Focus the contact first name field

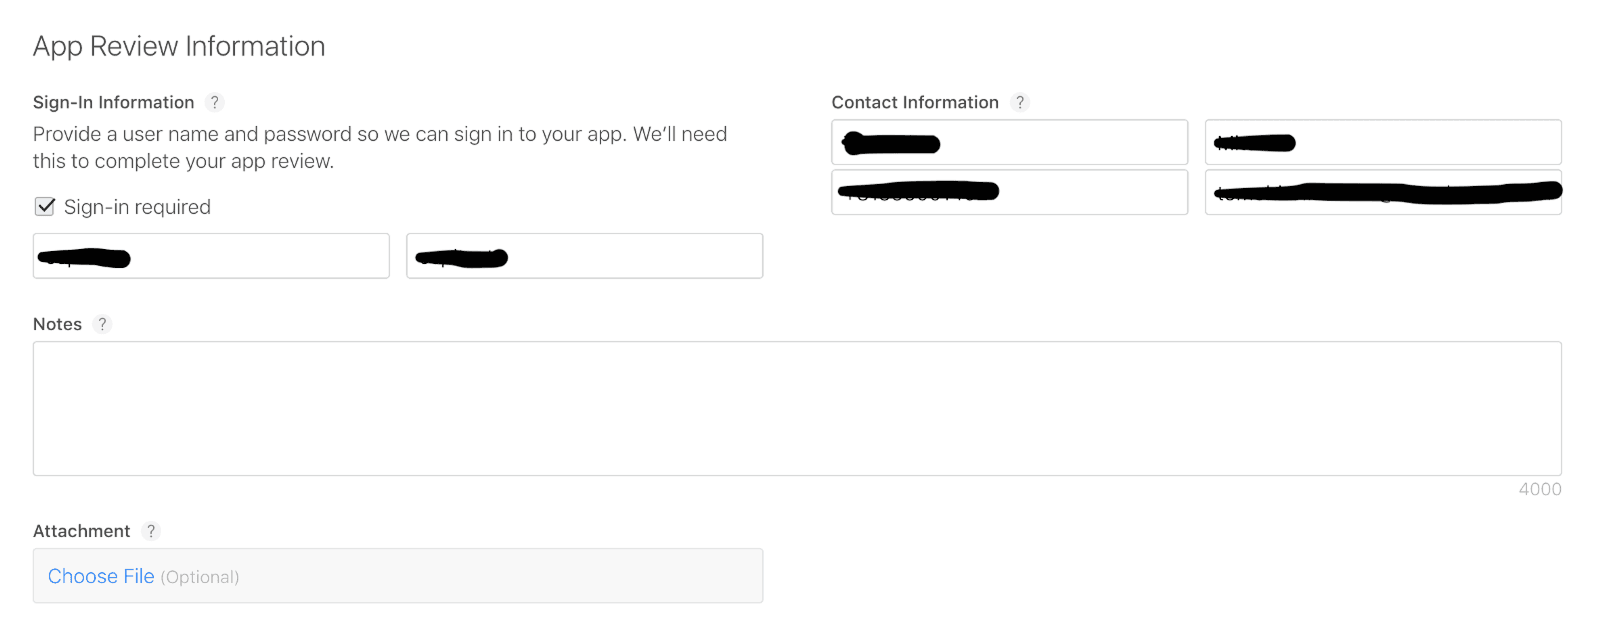pyautogui.click(x=1010, y=142)
